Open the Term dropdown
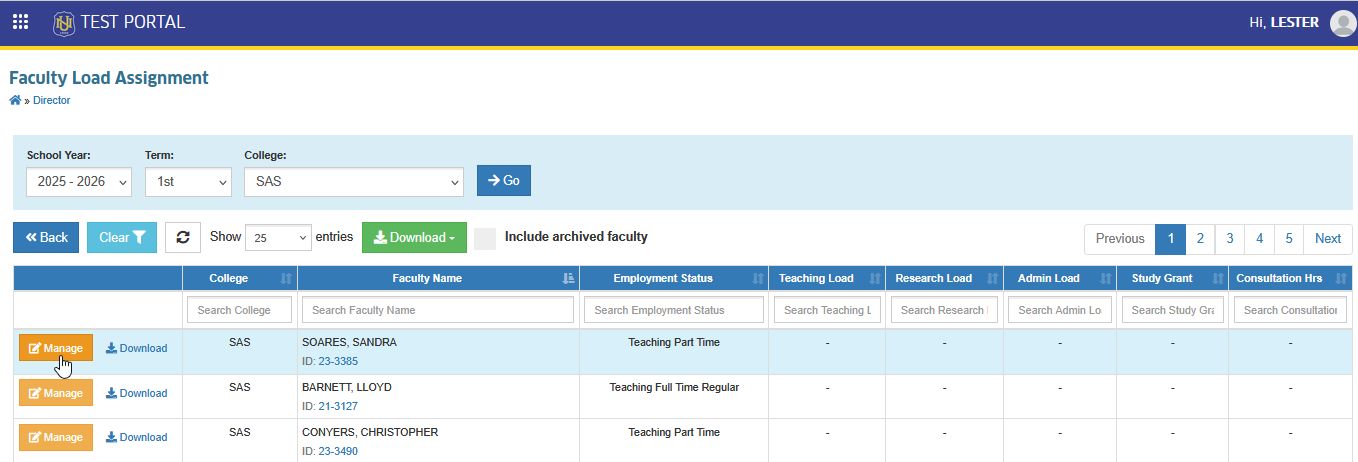The height and width of the screenshot is (462, 1358). click(x=189, y=181)
